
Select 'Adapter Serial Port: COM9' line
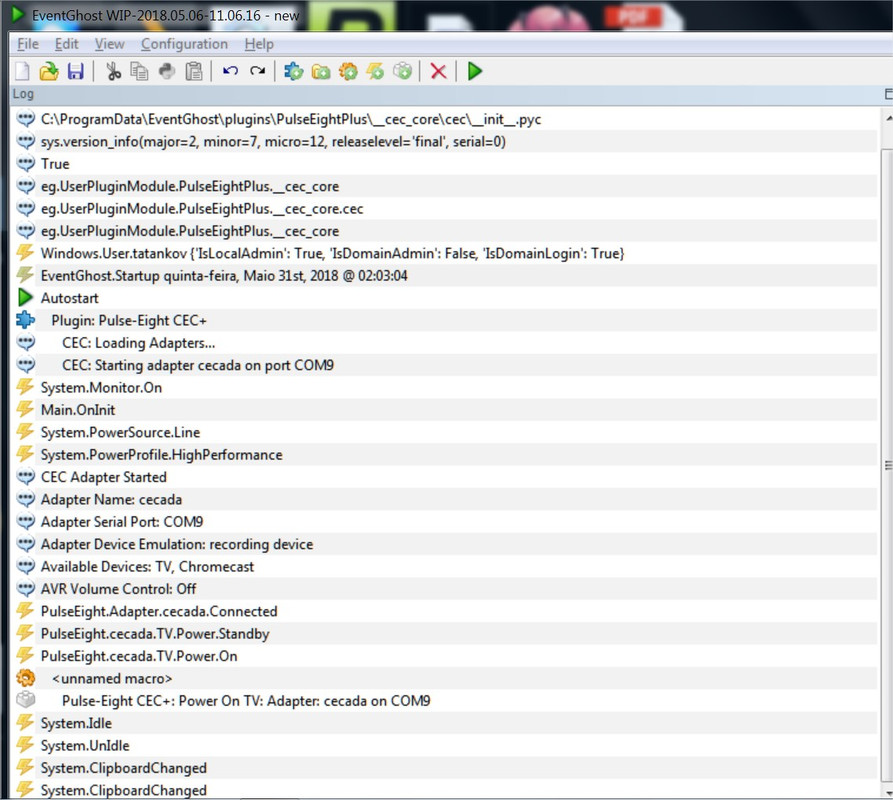(446, 522)
